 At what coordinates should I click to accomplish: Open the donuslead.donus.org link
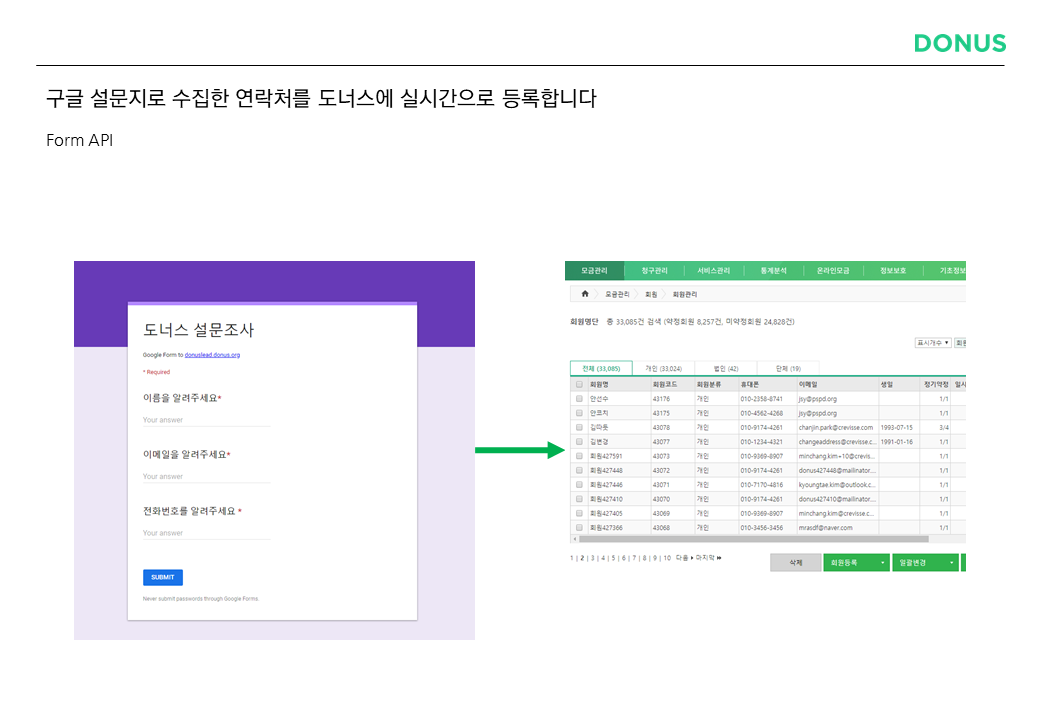212,355
